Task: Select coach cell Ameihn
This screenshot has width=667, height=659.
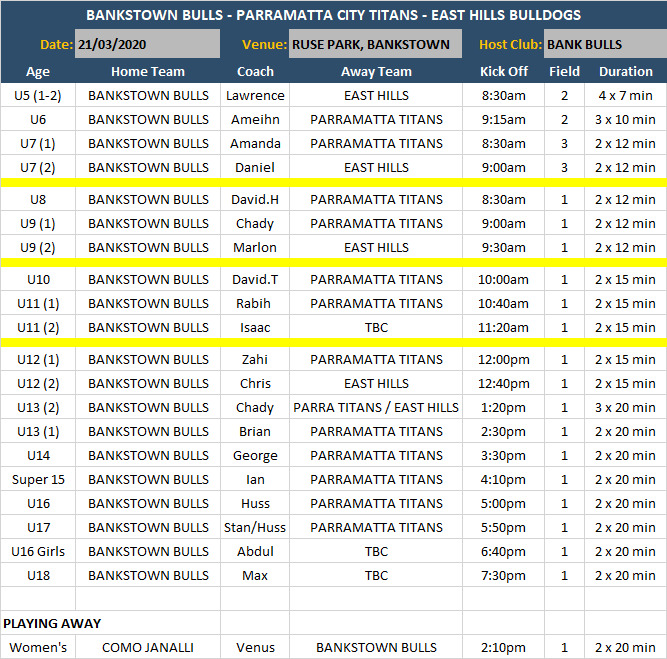Action: click(255, 120)
